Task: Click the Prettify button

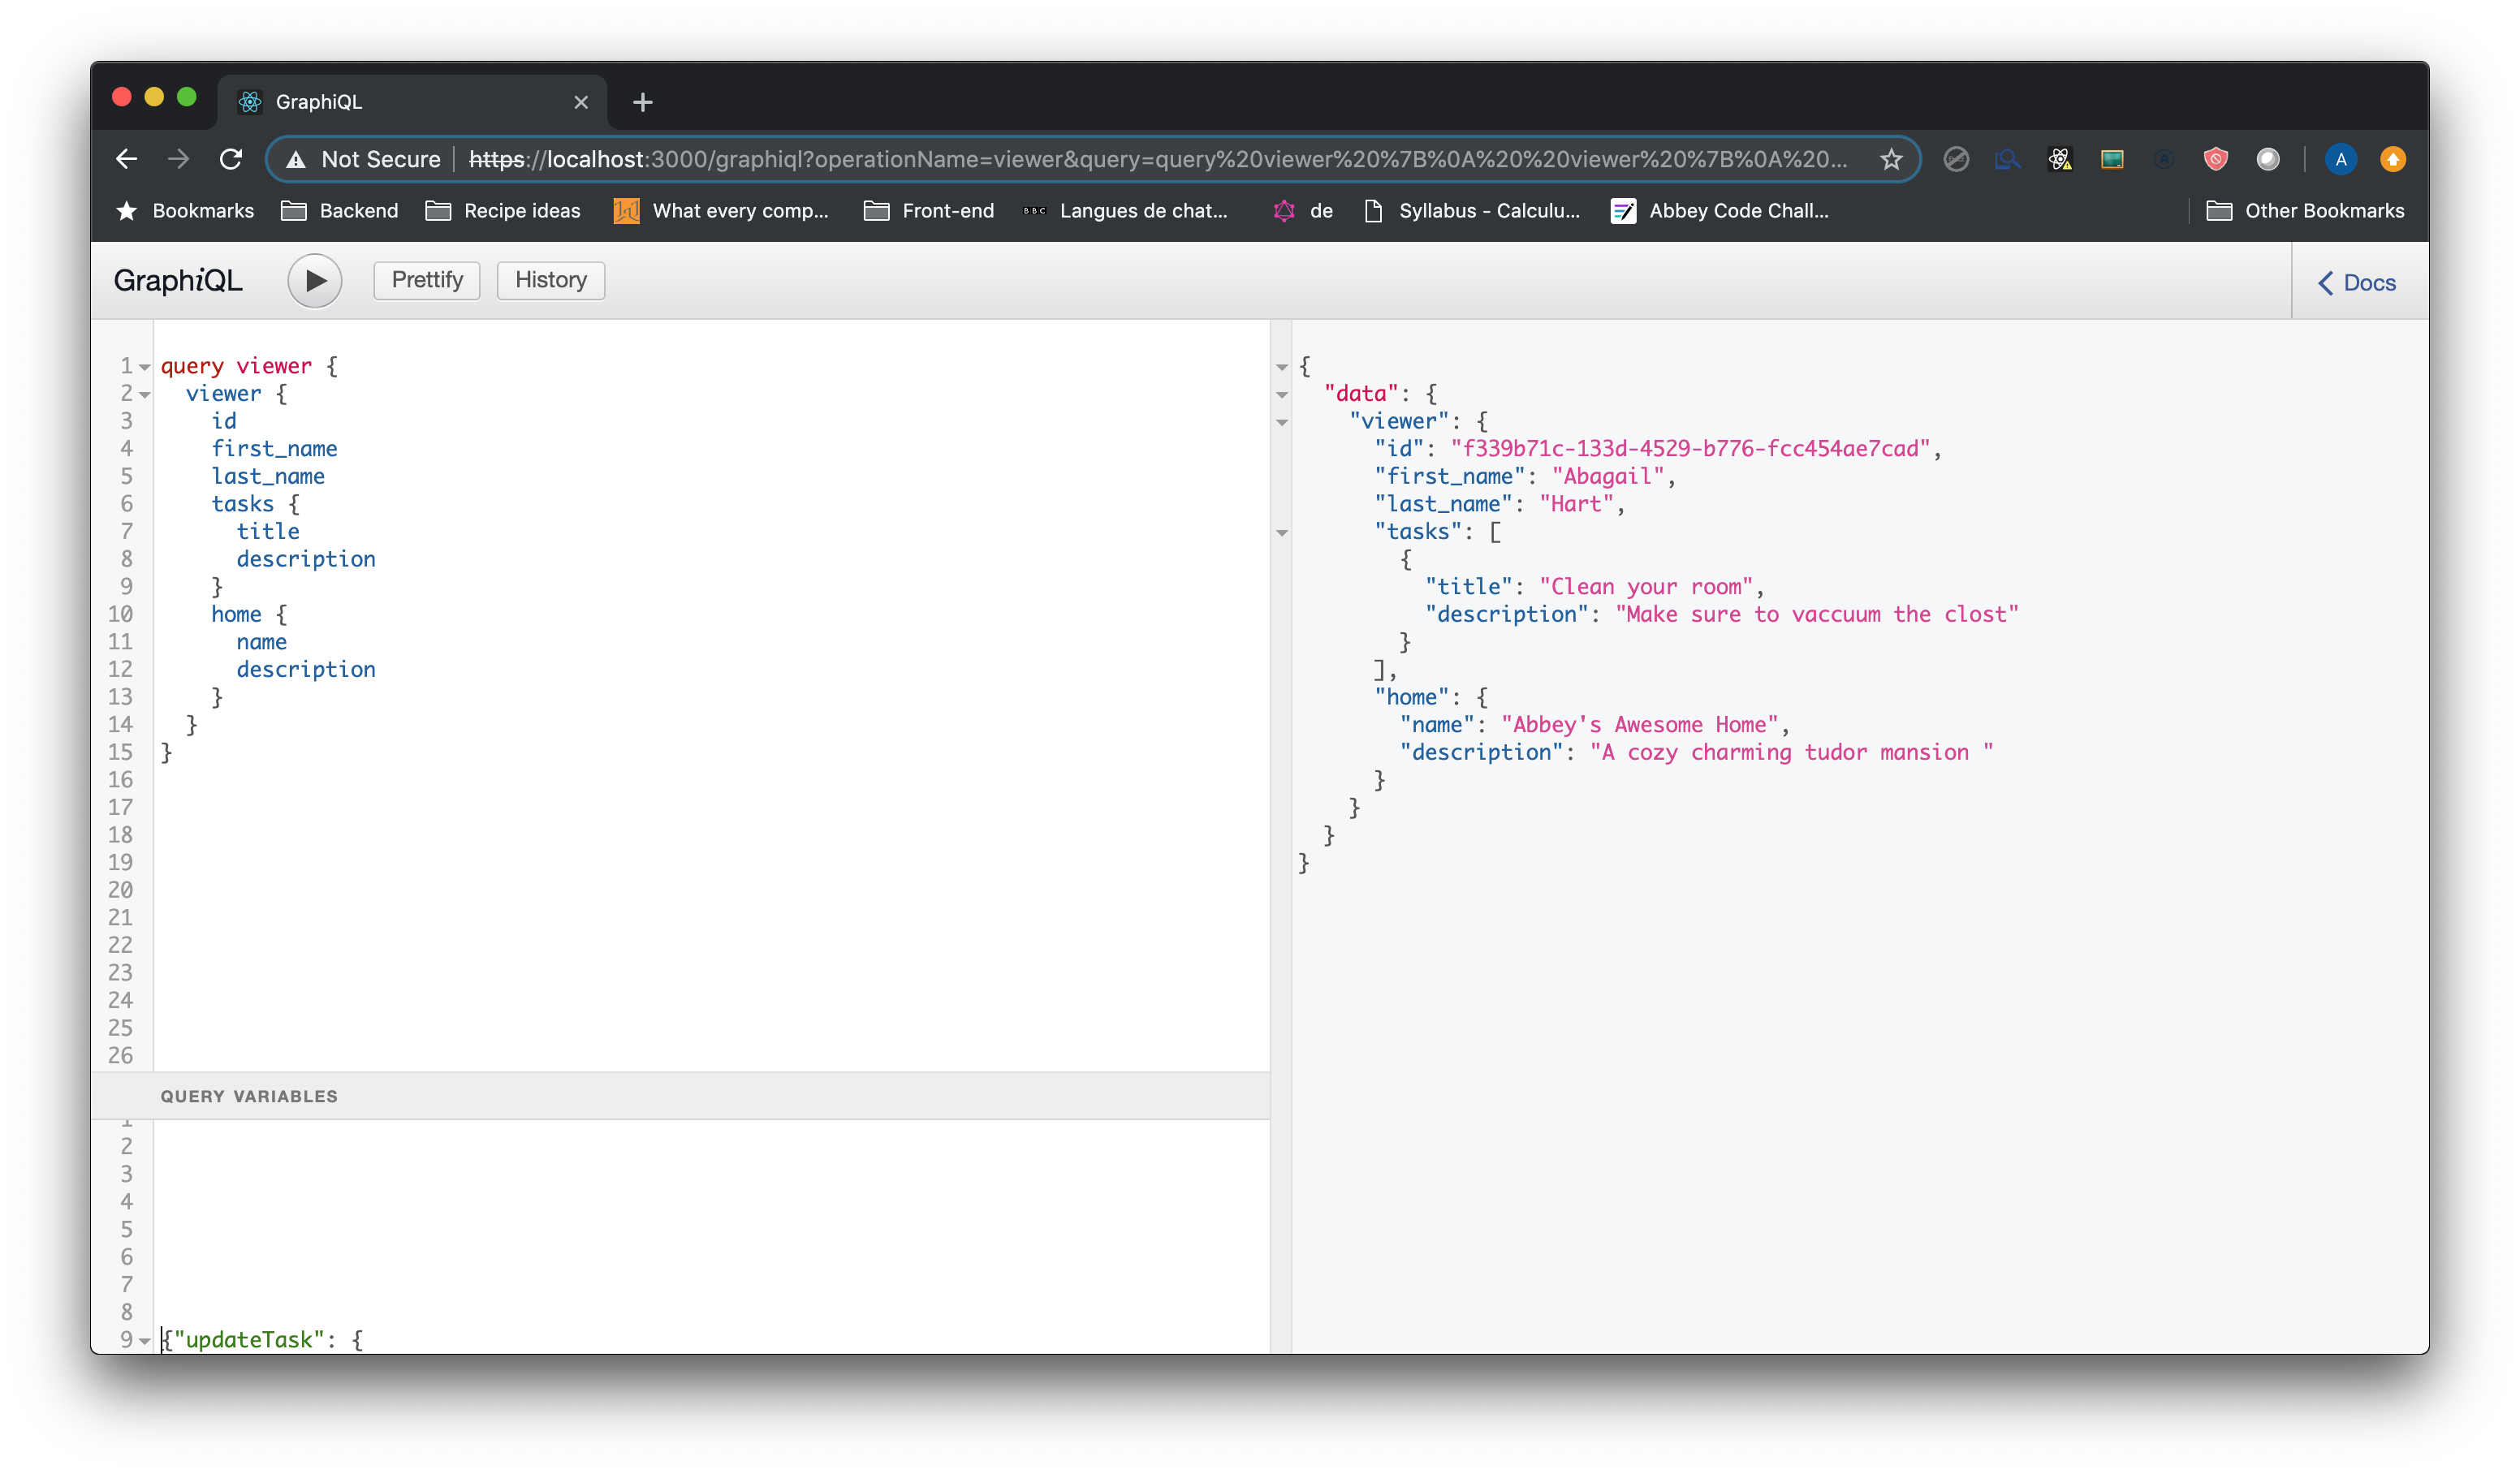Action: [x=427, y=280]
